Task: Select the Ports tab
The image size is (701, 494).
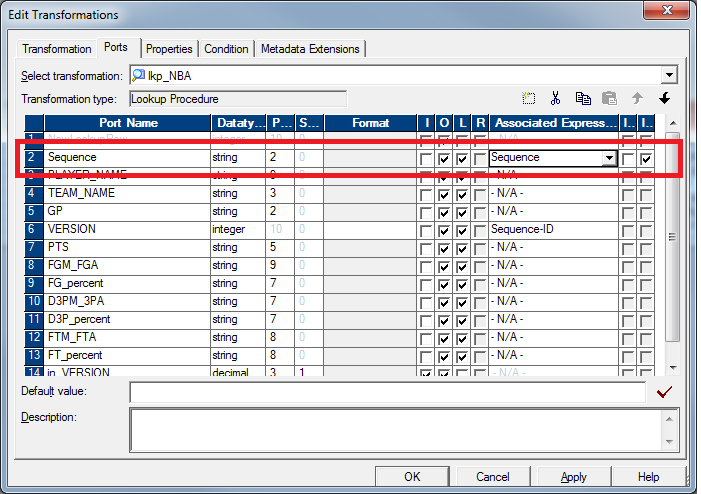Action: pyautogui.click(x=116, y=47)
